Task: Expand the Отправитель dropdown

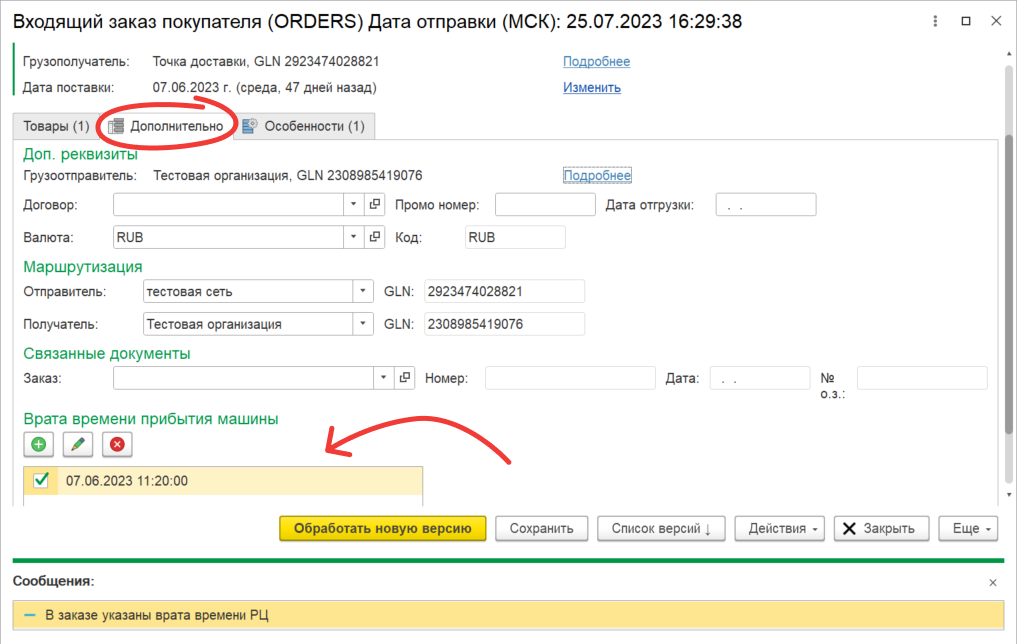Action: pyautogui.click(x=362, y=292)
